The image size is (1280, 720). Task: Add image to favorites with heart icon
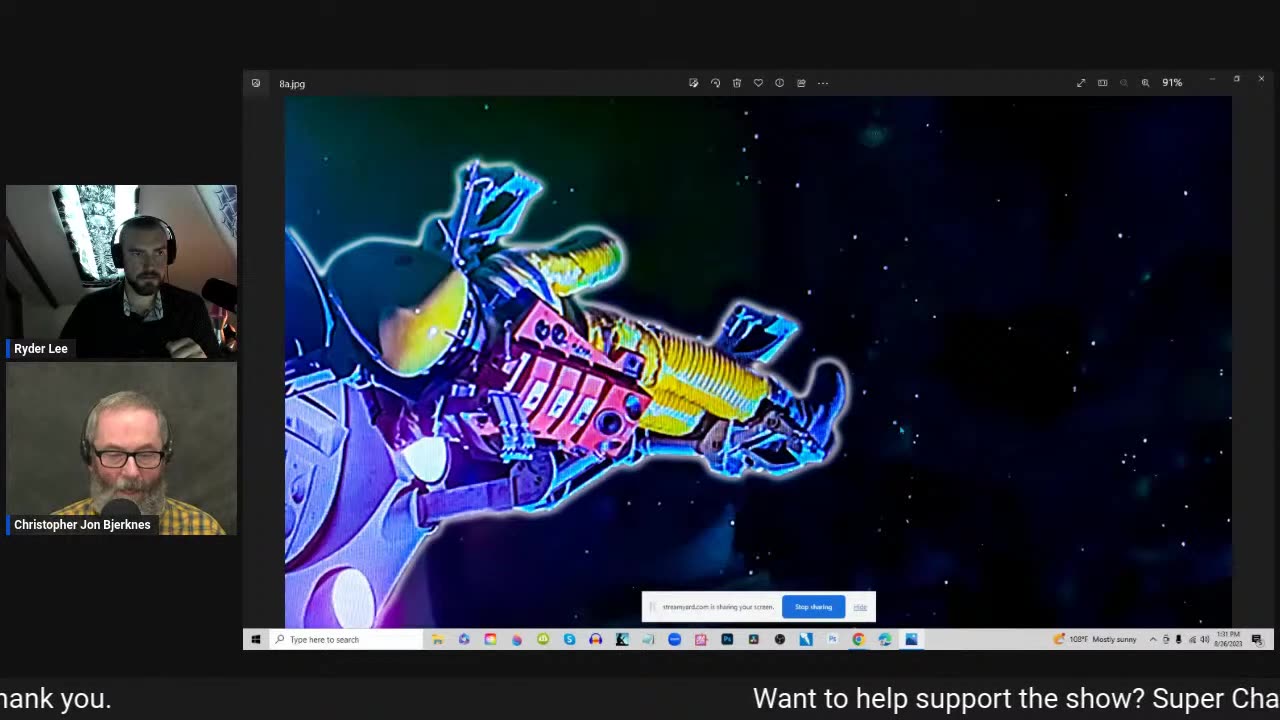[758, 83]
